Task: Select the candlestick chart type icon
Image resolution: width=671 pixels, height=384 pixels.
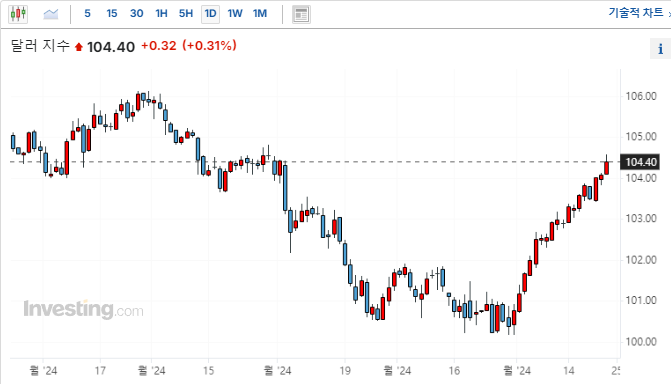Action: click(18, 14)
